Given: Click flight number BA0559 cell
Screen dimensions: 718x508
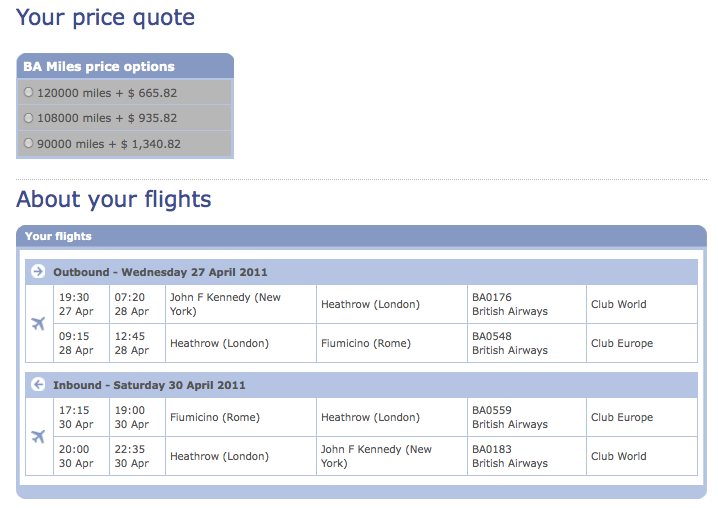Looking at the screenshot, I should tap(527, 417).
